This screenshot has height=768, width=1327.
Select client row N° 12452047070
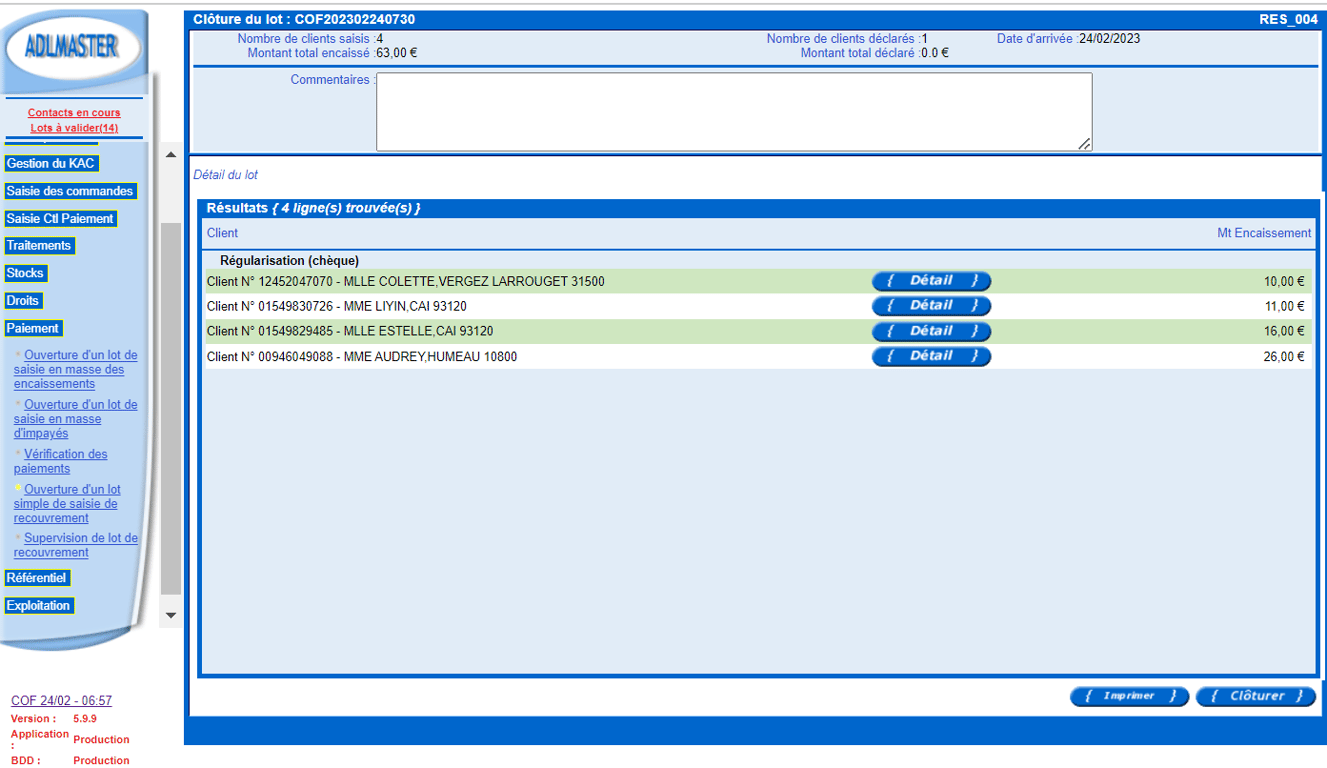758,281
